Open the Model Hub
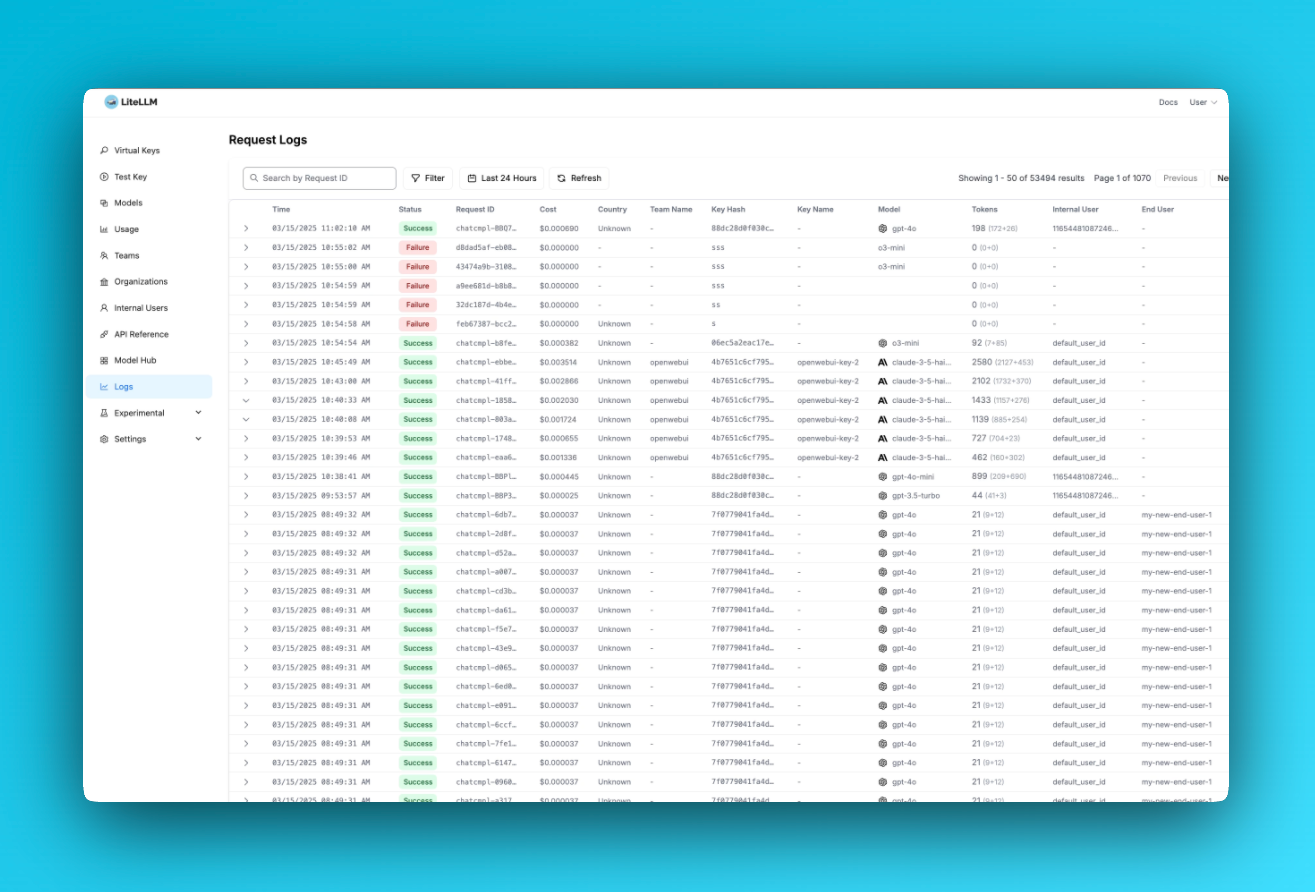This screenshot has width=1315, height=892. tap(134, 360)
